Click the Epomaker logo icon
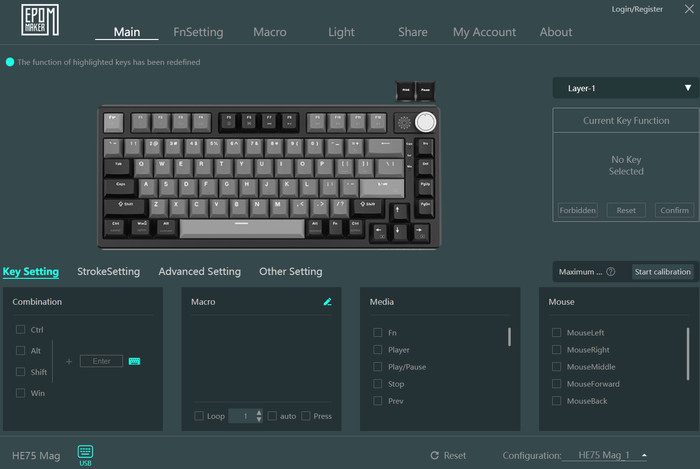Screen dimensions: 700x469 click(40, 20)
